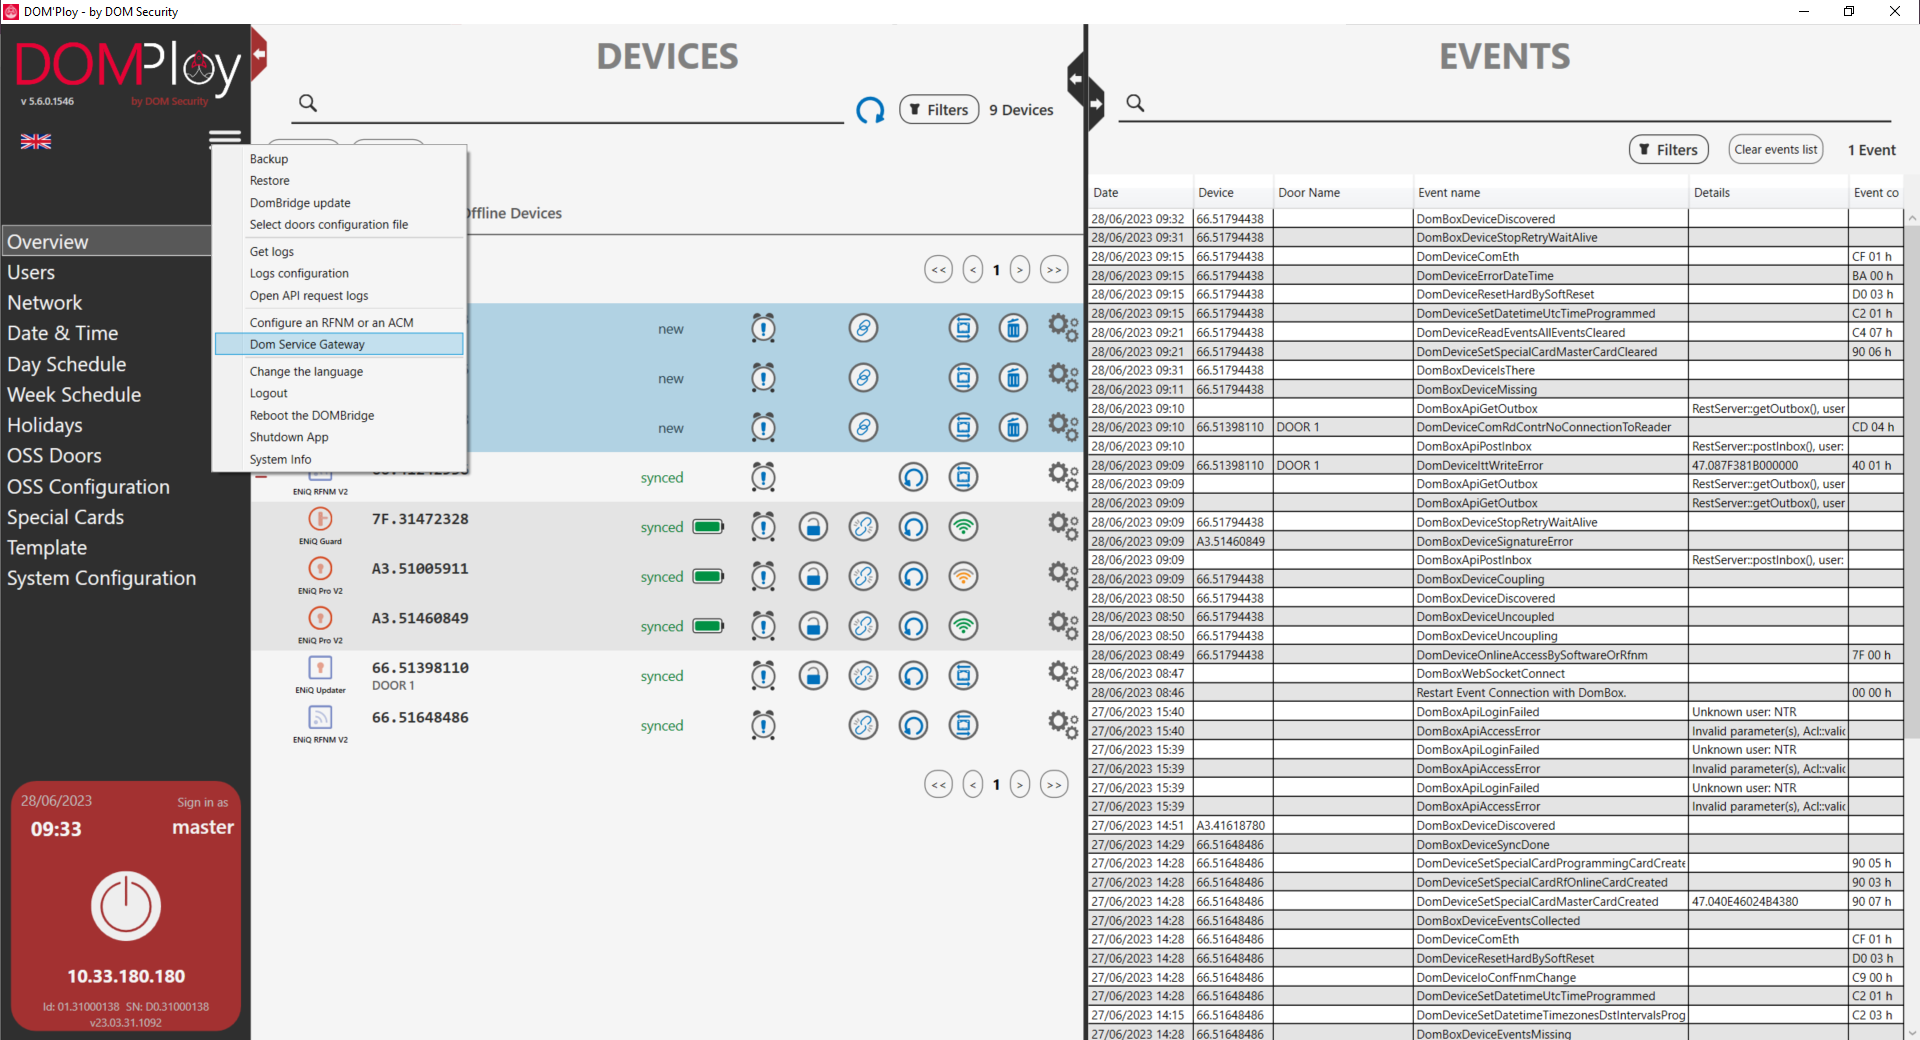Click the orange wifi icon for device A3.51005911
The width and height of the screenshot is (1920, 1040).
963,576
